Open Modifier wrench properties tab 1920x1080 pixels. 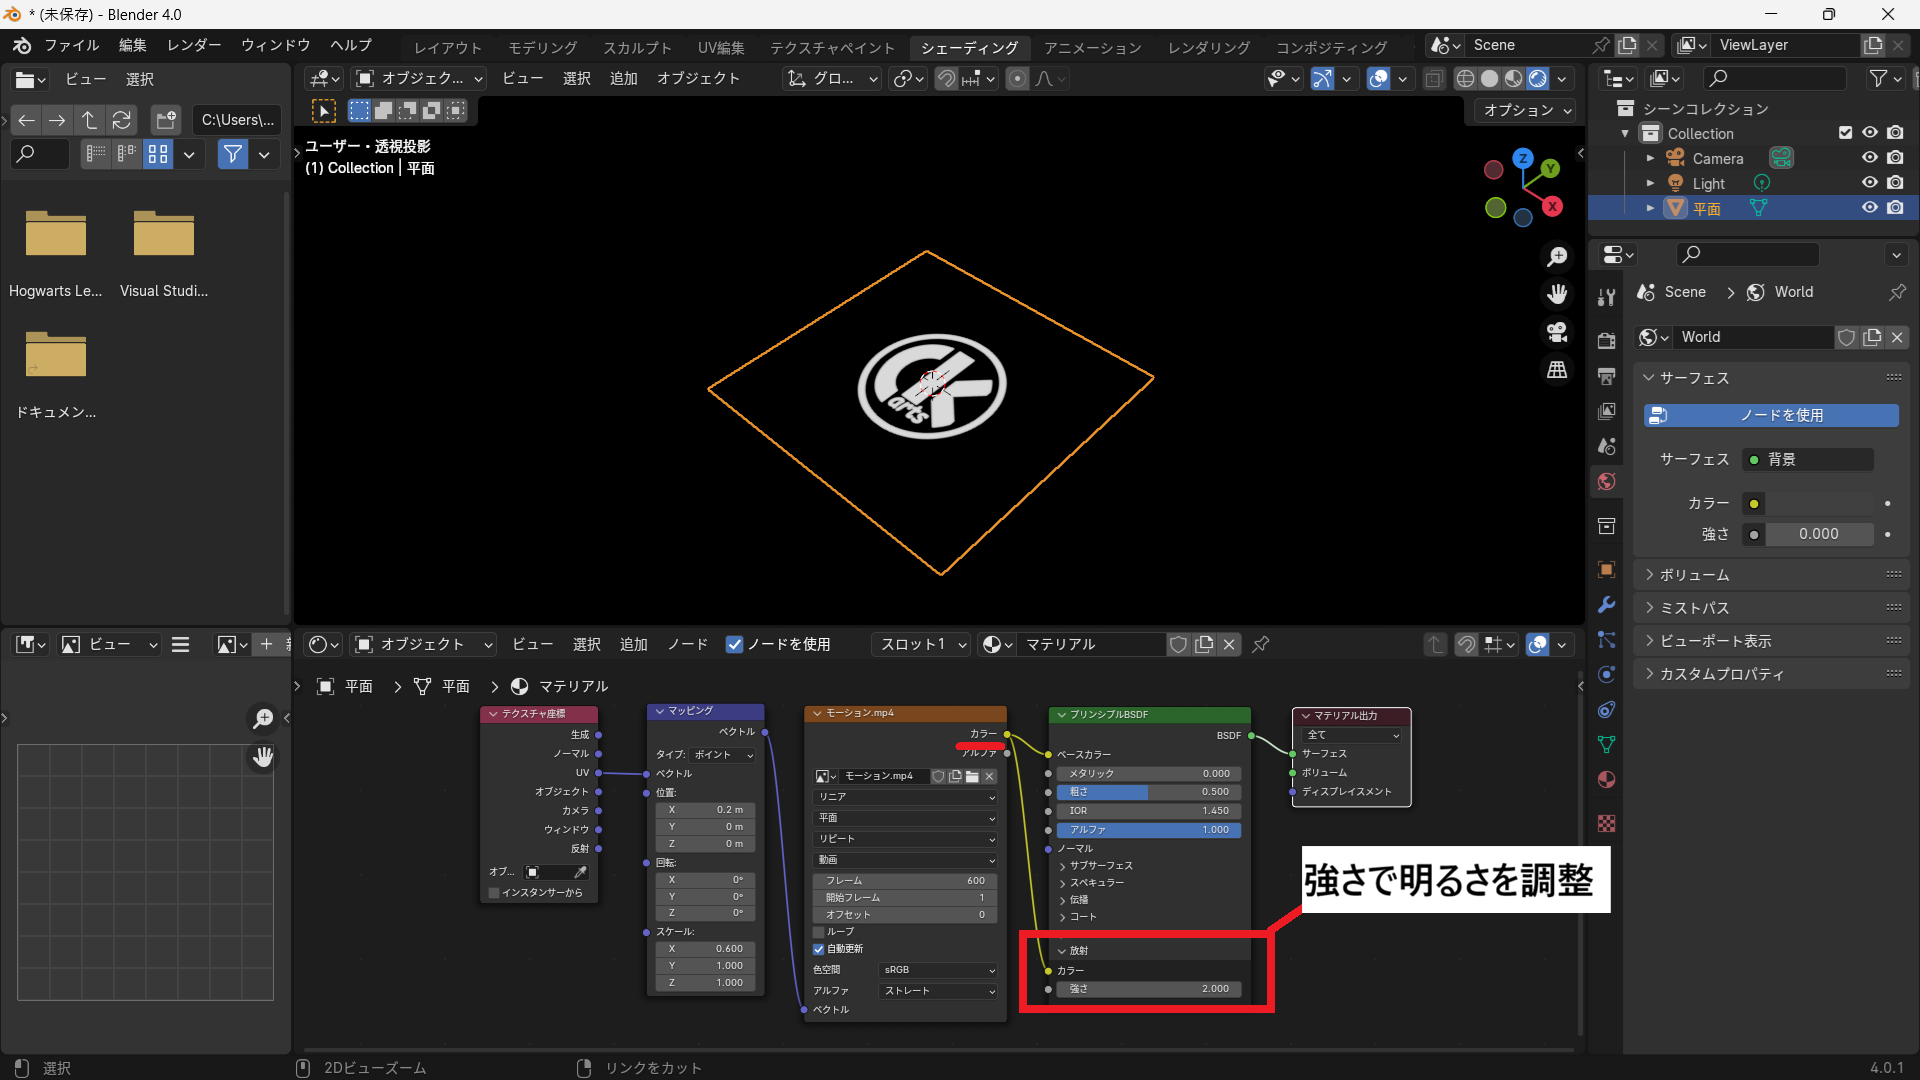(1606, 605)
